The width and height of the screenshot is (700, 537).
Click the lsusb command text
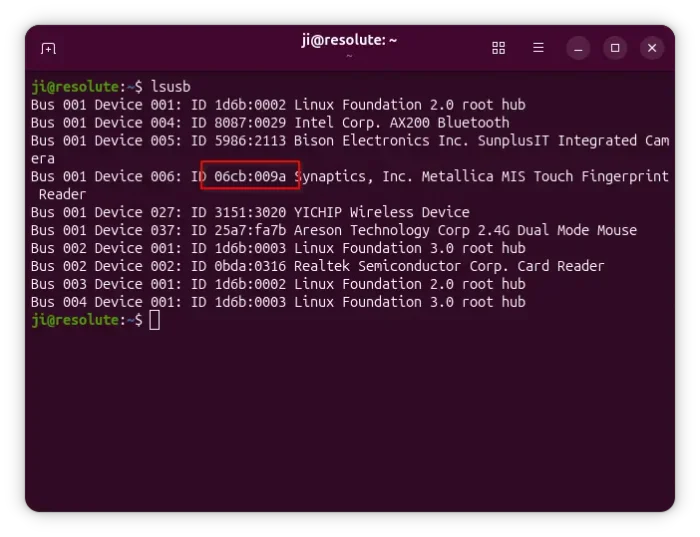(x=171, y=87)
